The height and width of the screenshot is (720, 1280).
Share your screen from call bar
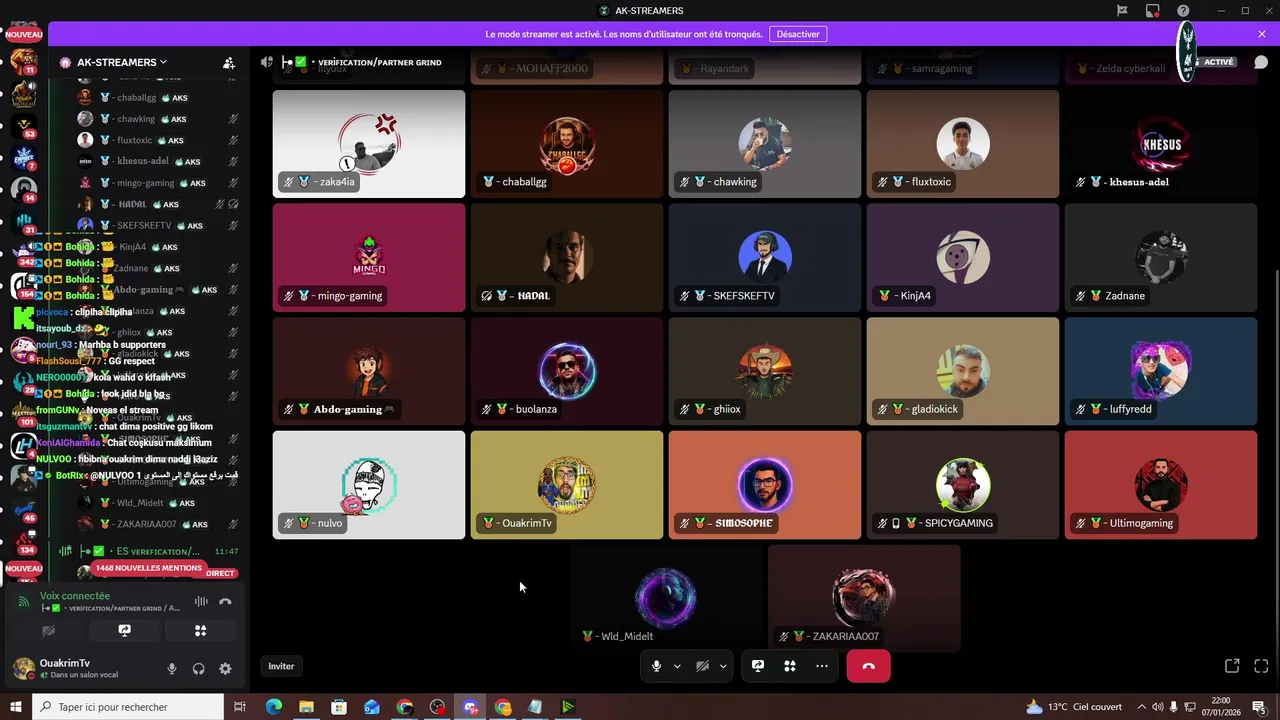tap(758, 666)
